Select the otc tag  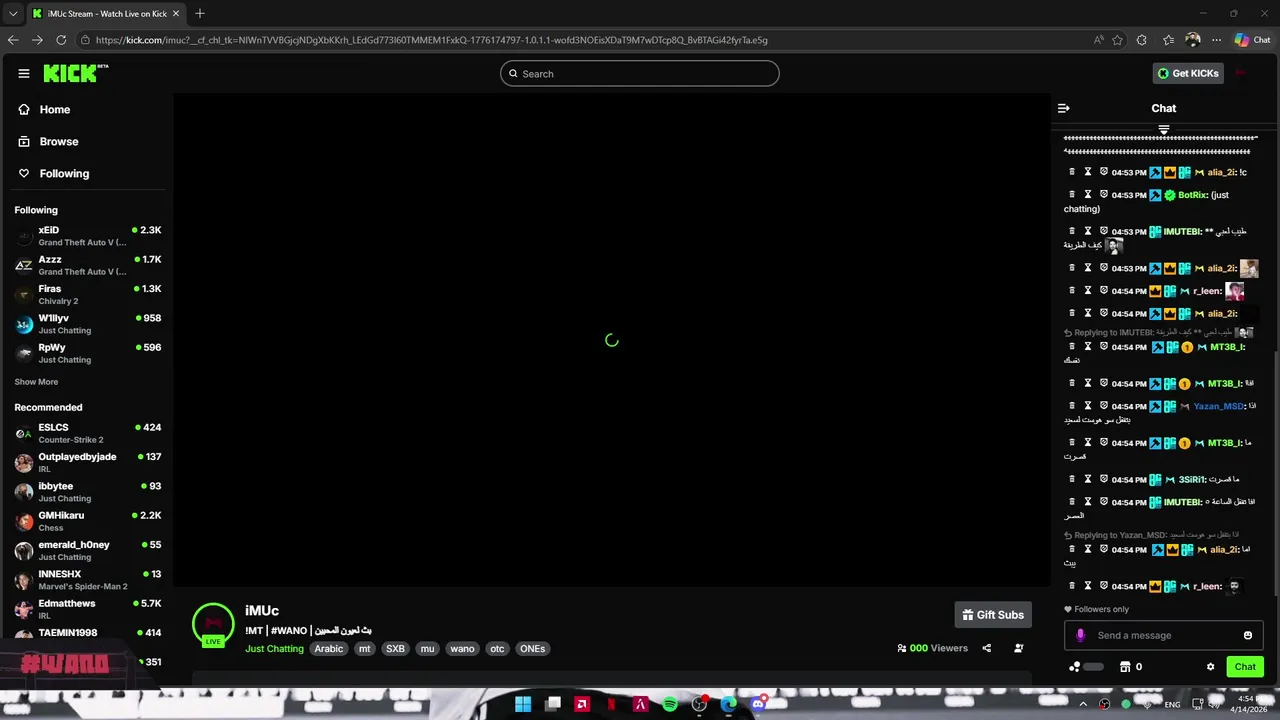[x=497, y=649]
